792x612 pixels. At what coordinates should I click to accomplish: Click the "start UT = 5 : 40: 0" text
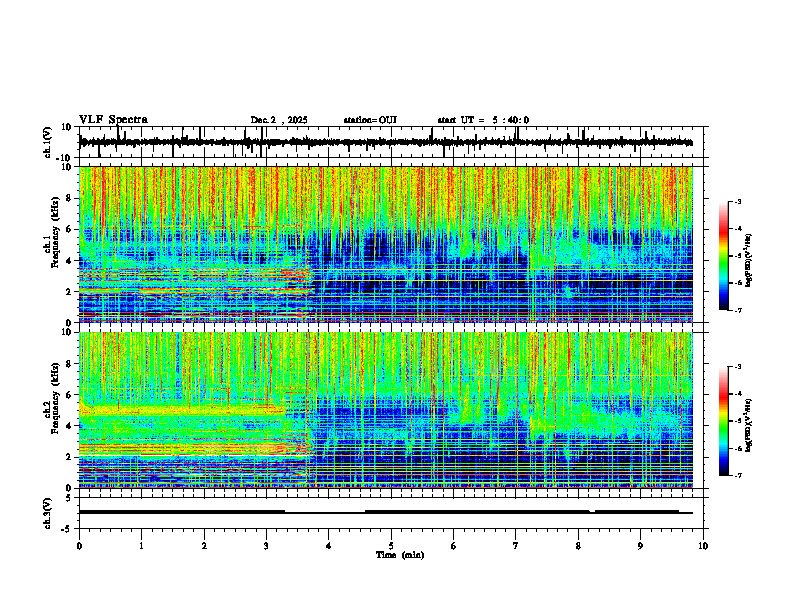click(483, 120)
